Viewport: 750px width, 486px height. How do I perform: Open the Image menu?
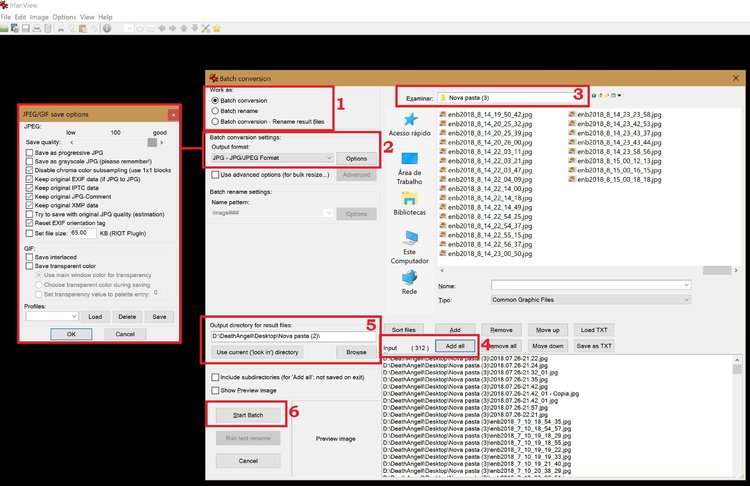coord(39,17)
